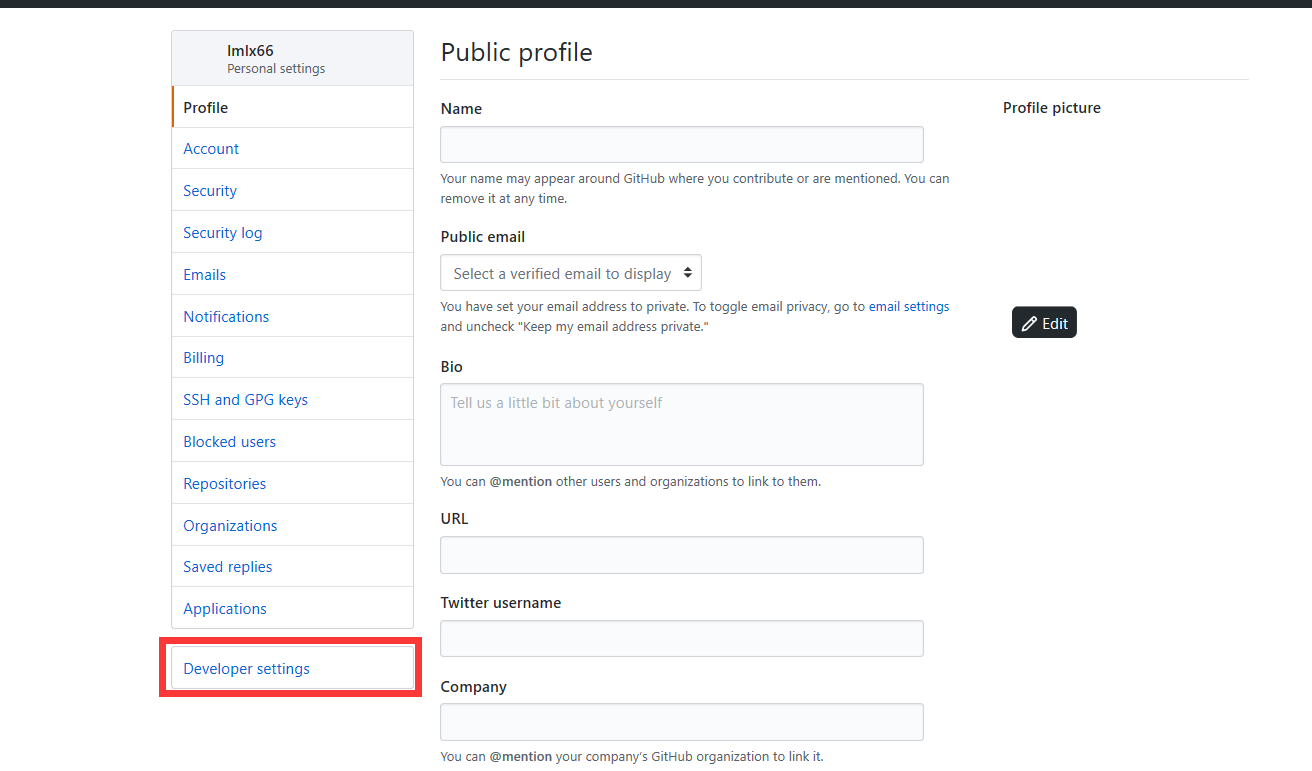The width and height of the screenshot is (1312, 771).
Task: Go to Applications settings
Action: coord(225,609)
